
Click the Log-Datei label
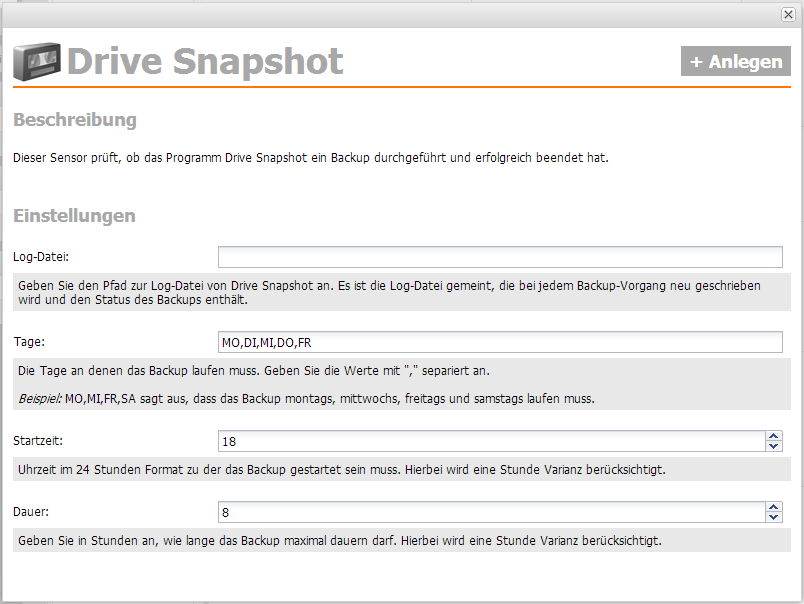[41, 258]
